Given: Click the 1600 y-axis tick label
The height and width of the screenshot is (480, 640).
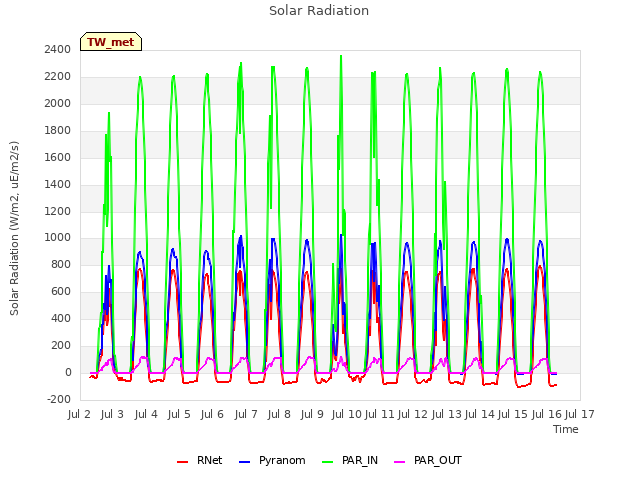Looking at the screenshot, I should coord(58,157).
